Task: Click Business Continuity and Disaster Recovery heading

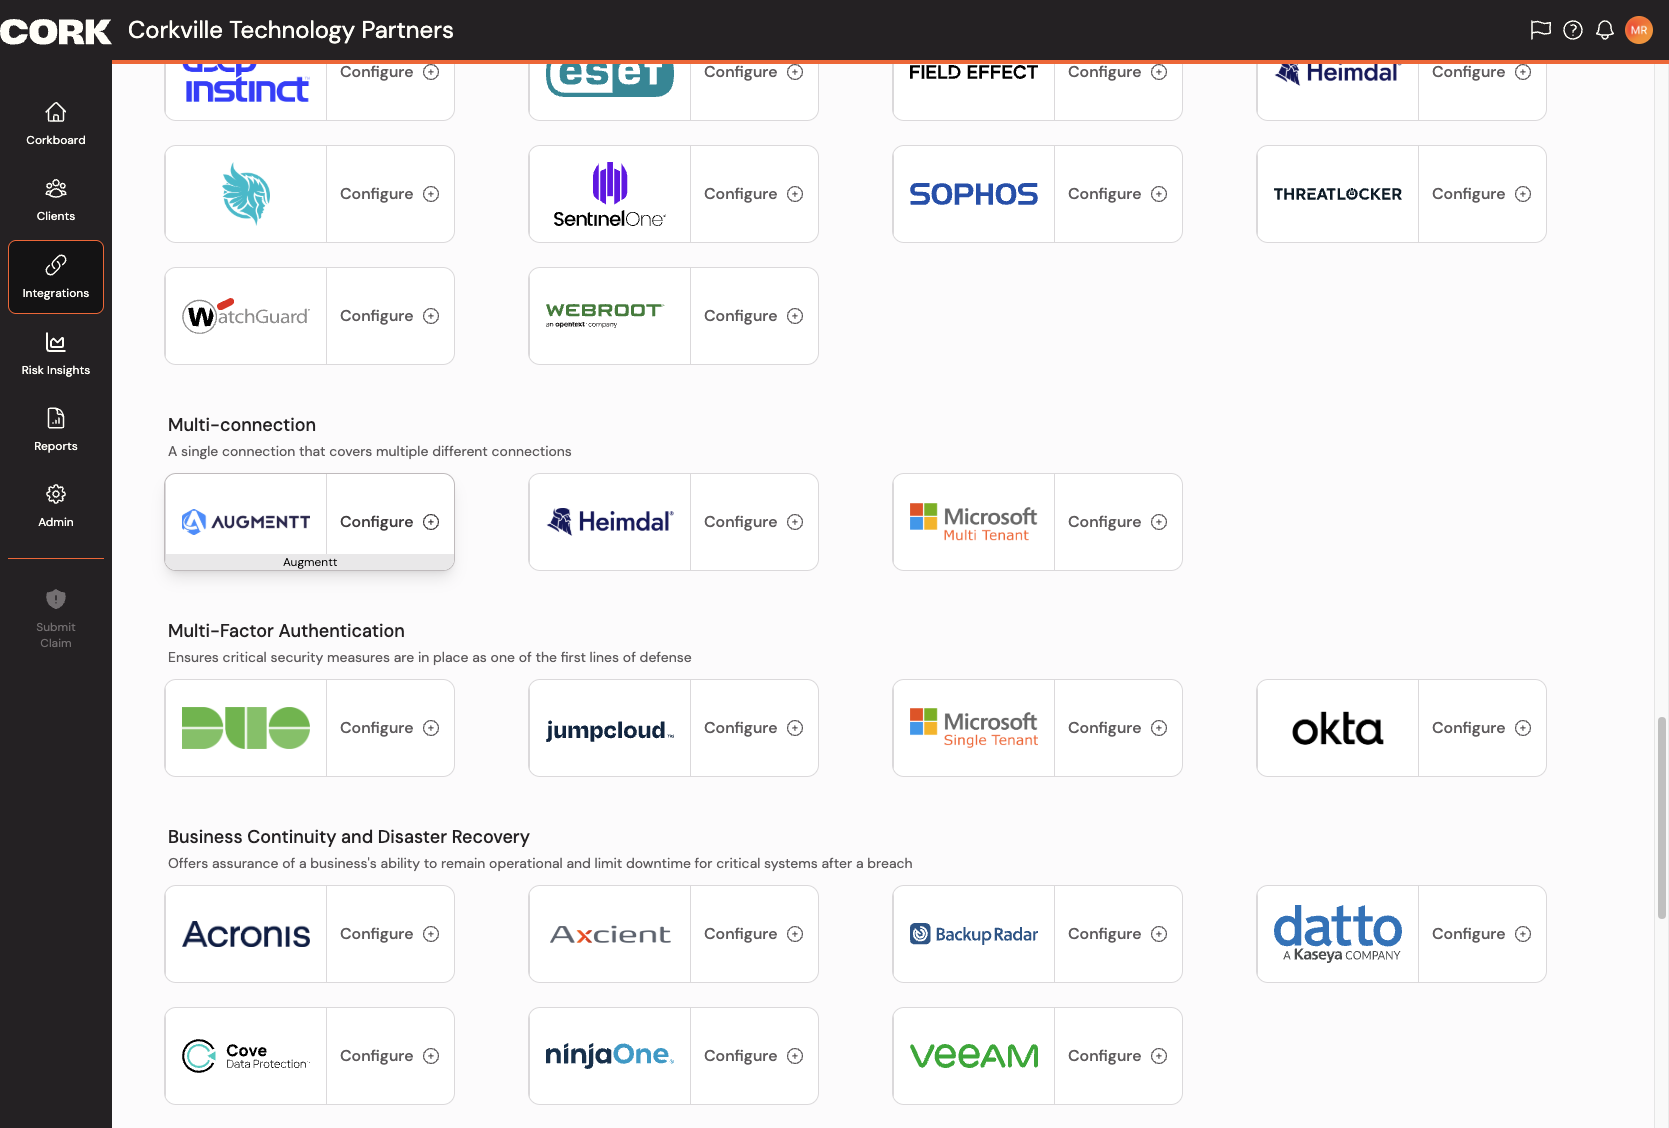Action: [x=349, y=837]
